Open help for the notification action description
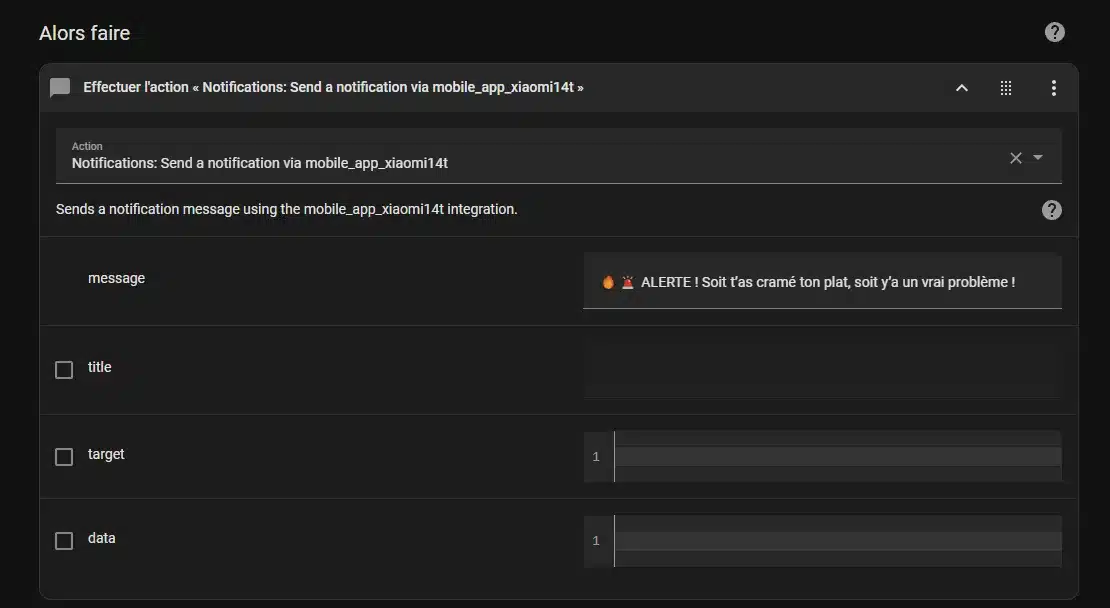The width and height of the screenshot is (1110, 608). point(1051,210)
